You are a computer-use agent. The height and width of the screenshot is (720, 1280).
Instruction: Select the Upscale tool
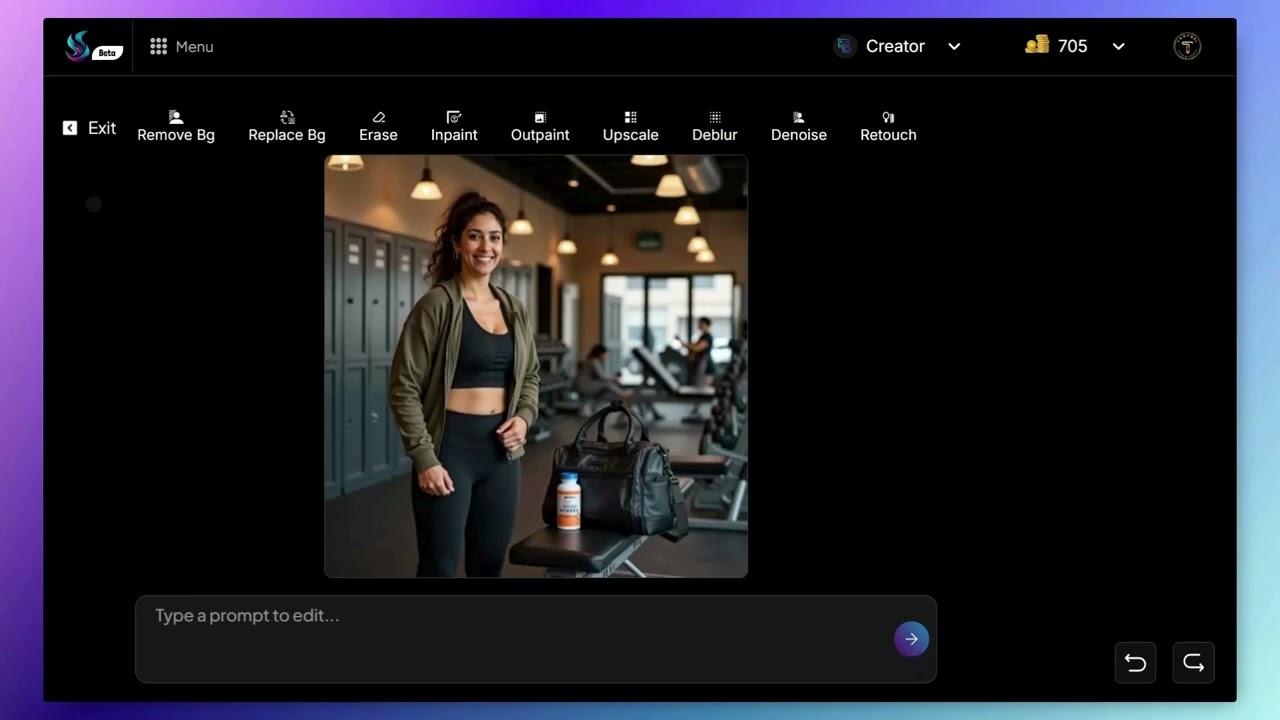tap(630, 127)
